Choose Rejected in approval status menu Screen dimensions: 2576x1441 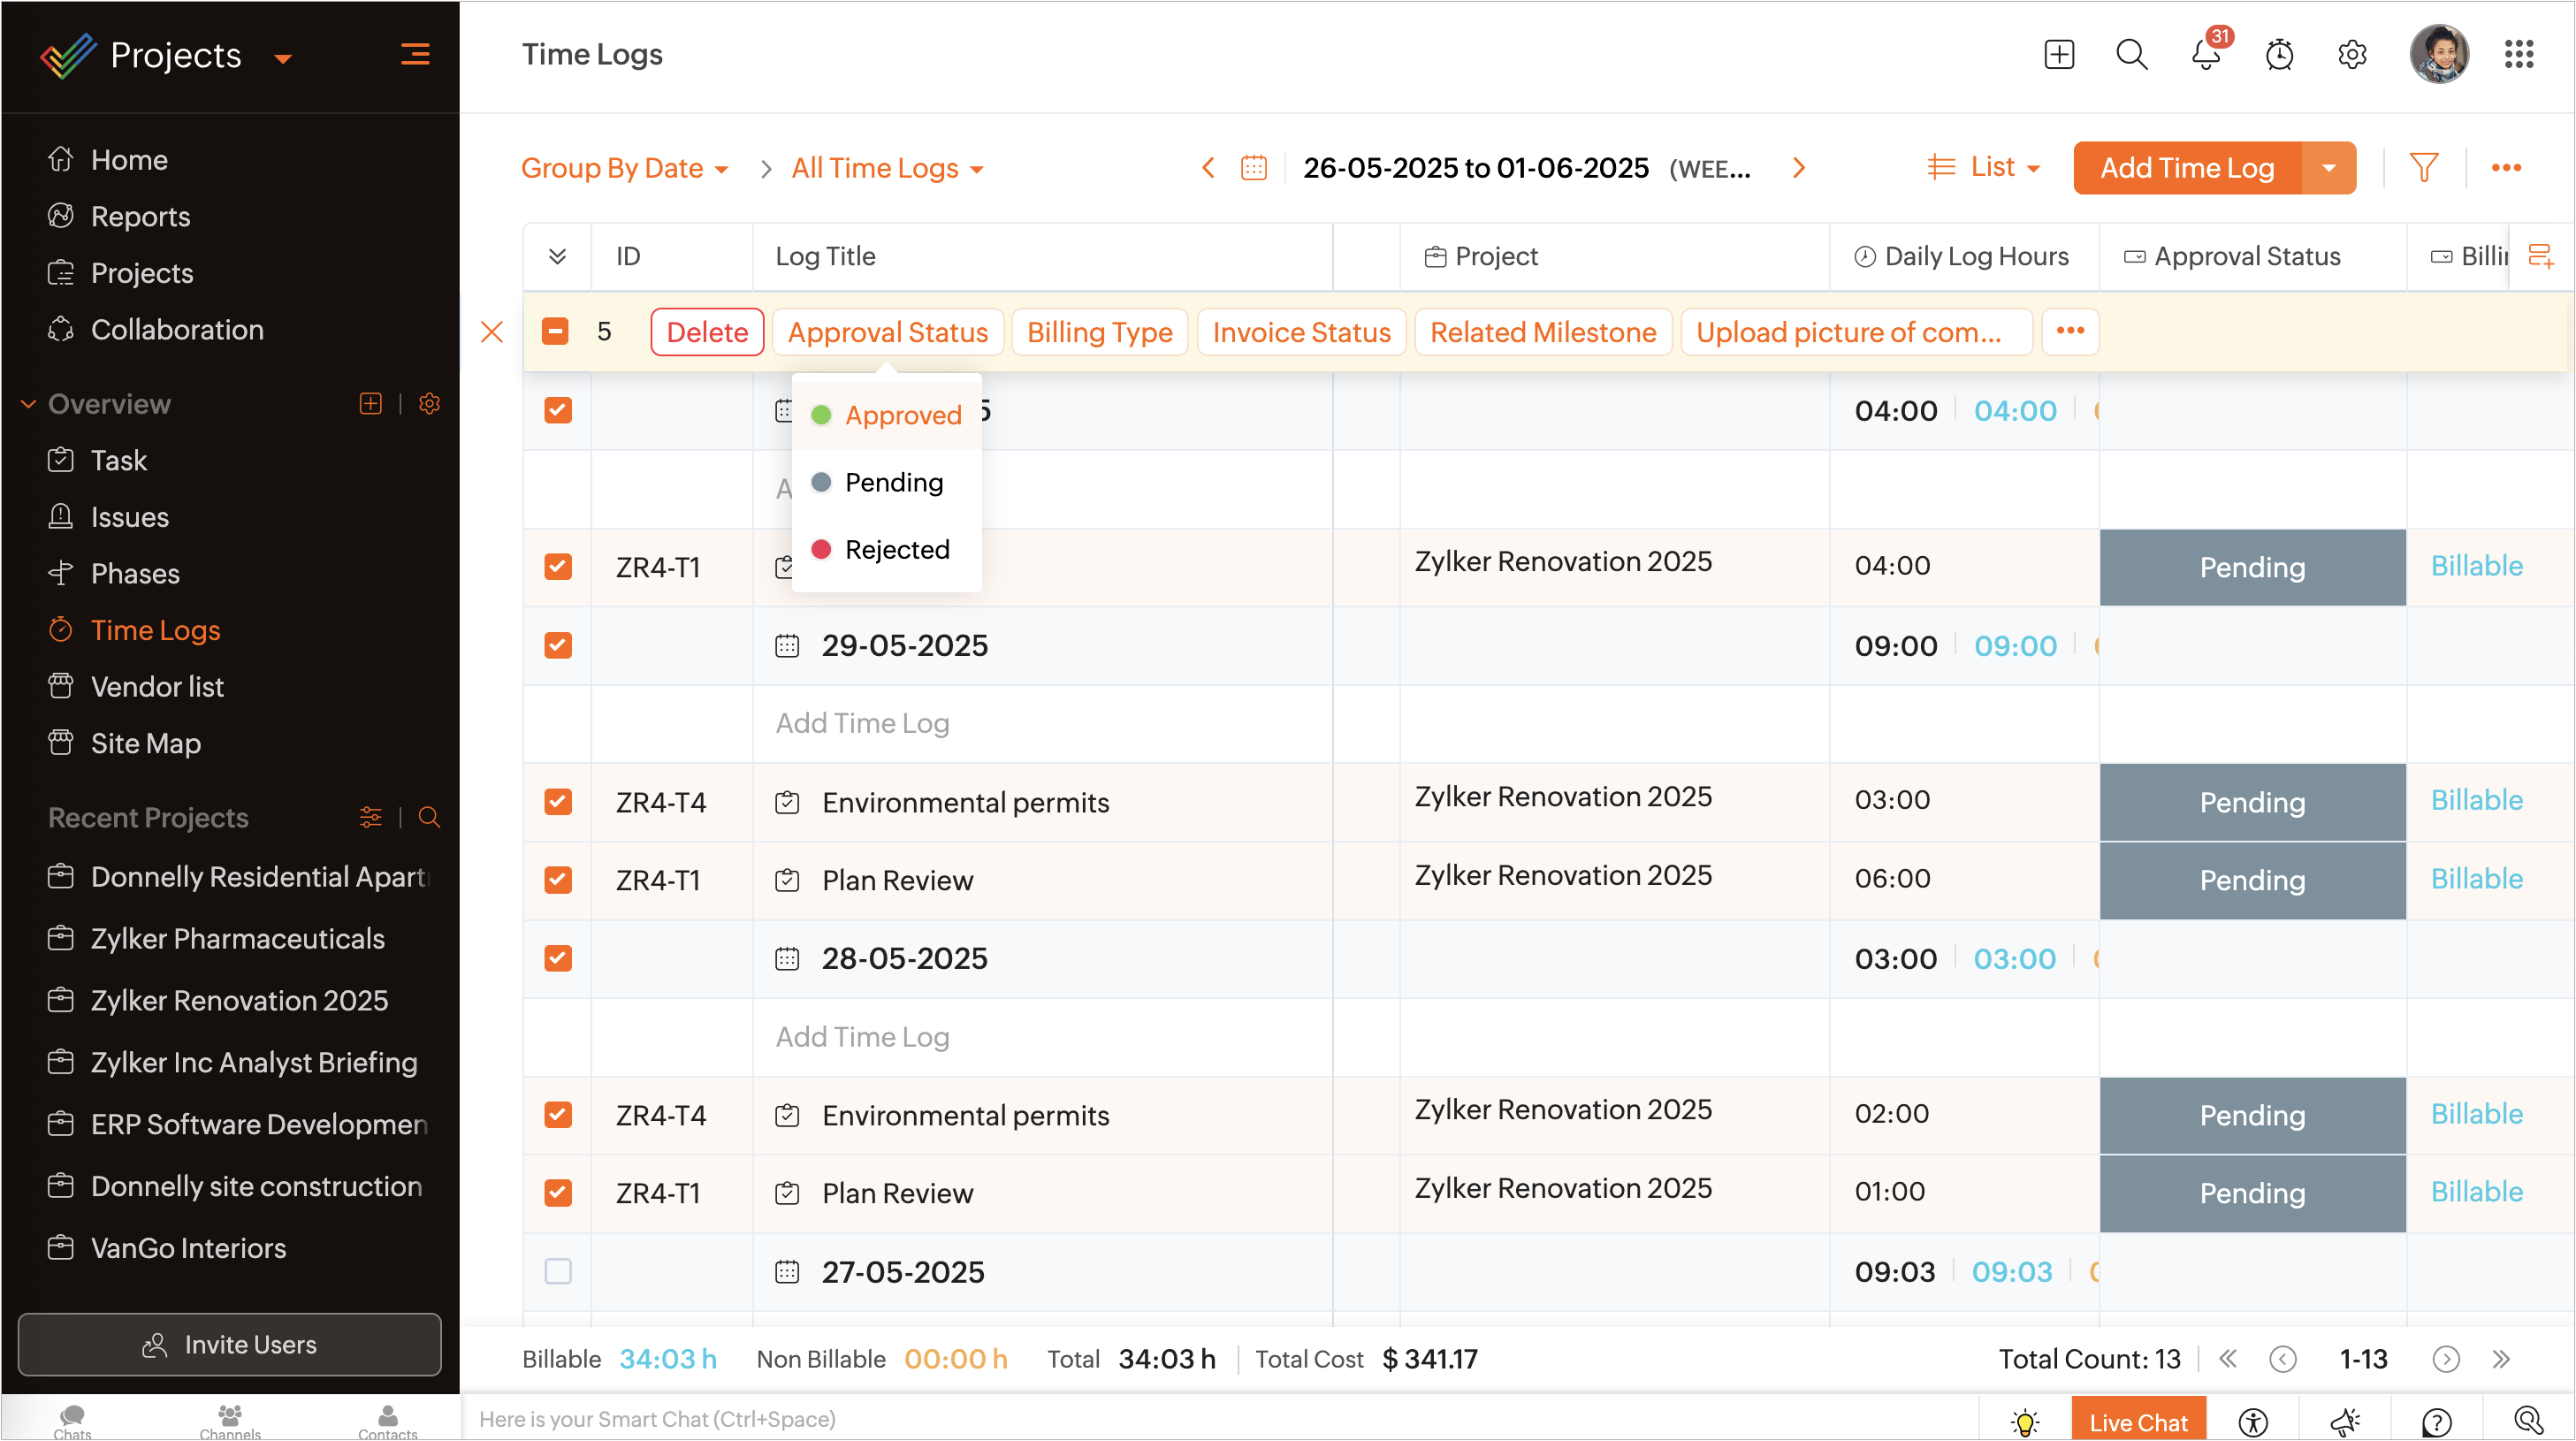[x=896, y=549]
